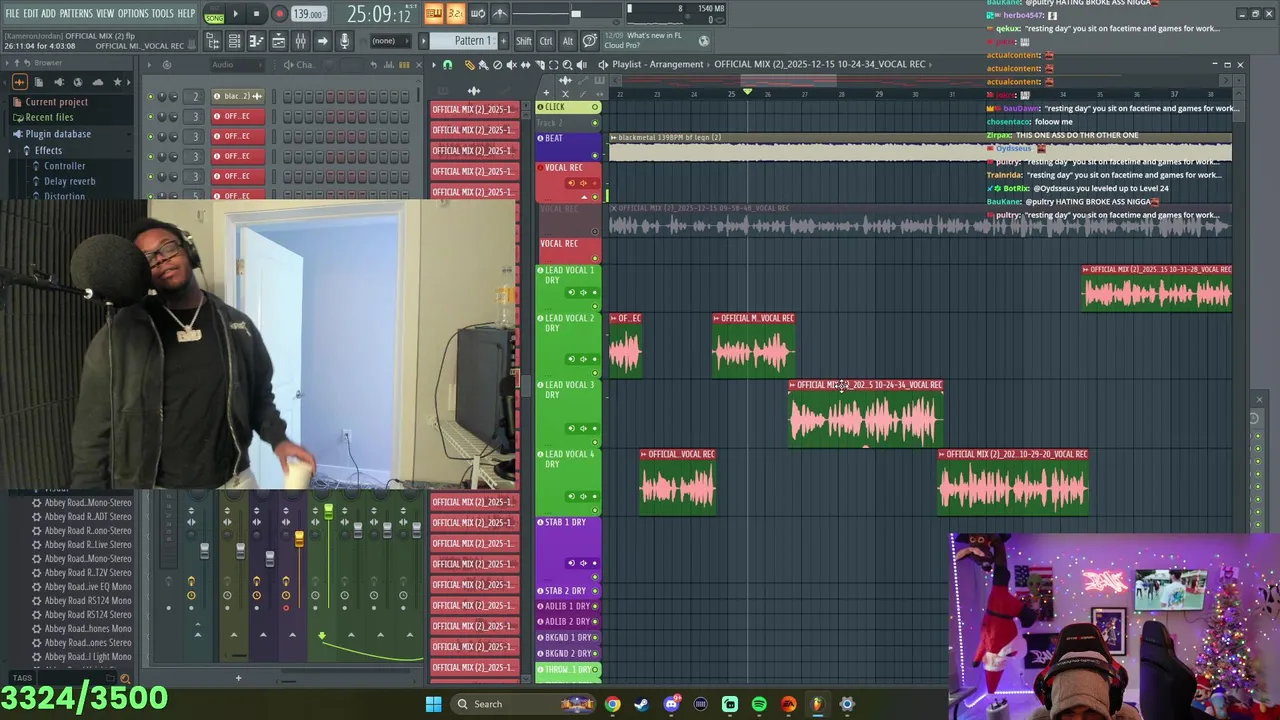
Task: Expand Current project in browser
Action: (56, 102)
